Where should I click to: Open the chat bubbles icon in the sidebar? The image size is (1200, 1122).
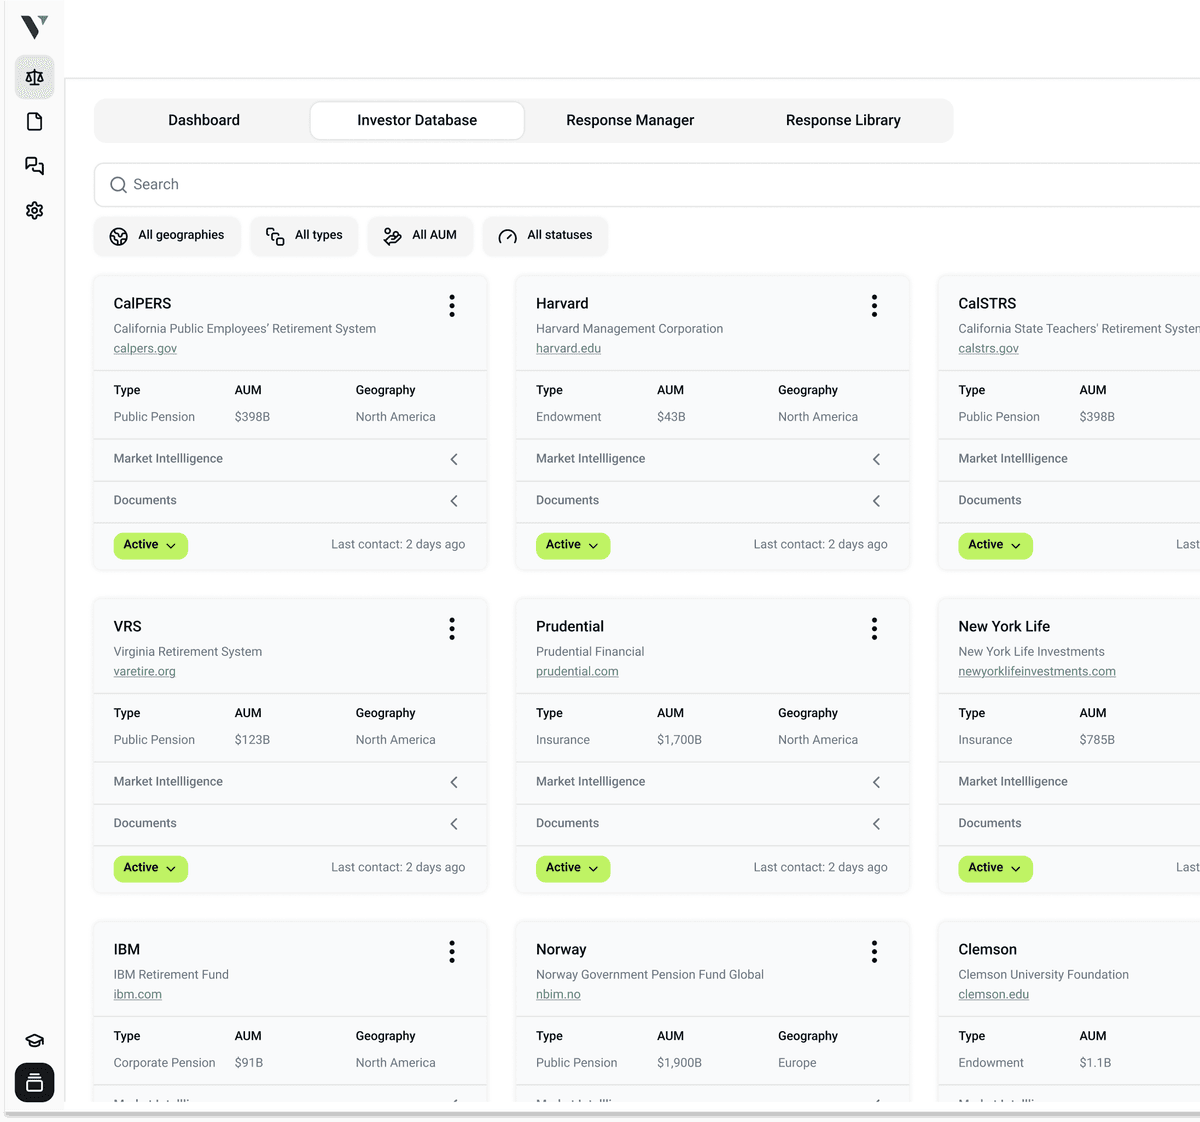tap(35, 166)
